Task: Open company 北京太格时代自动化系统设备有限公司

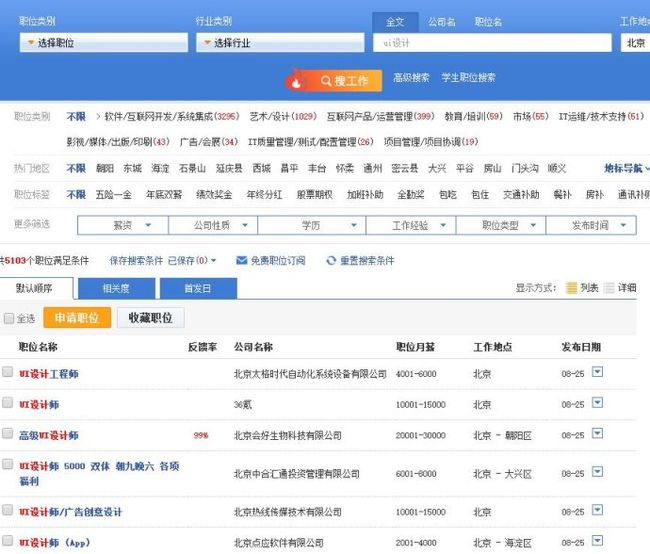Action: tap(310, 374)
